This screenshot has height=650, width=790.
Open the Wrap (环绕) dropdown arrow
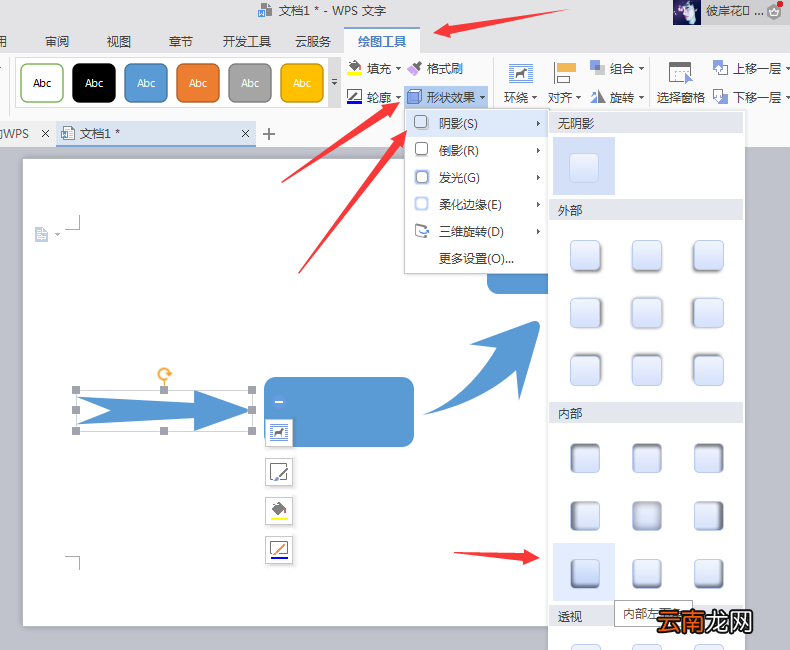534,97
